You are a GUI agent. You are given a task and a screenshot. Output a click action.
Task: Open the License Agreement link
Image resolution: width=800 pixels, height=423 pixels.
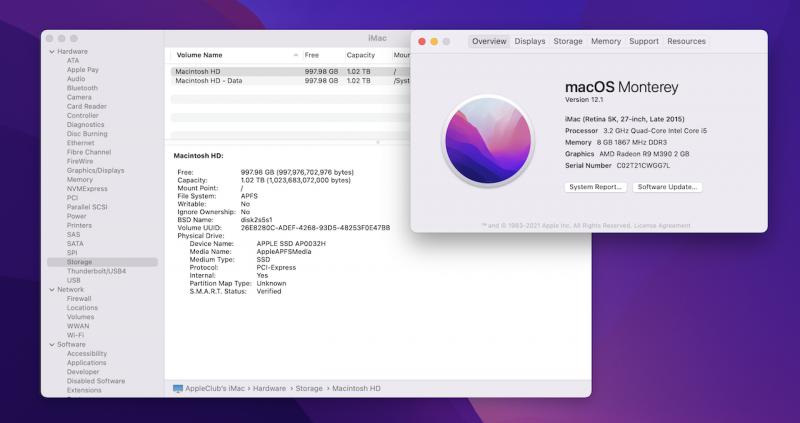(x=663, y=226)
